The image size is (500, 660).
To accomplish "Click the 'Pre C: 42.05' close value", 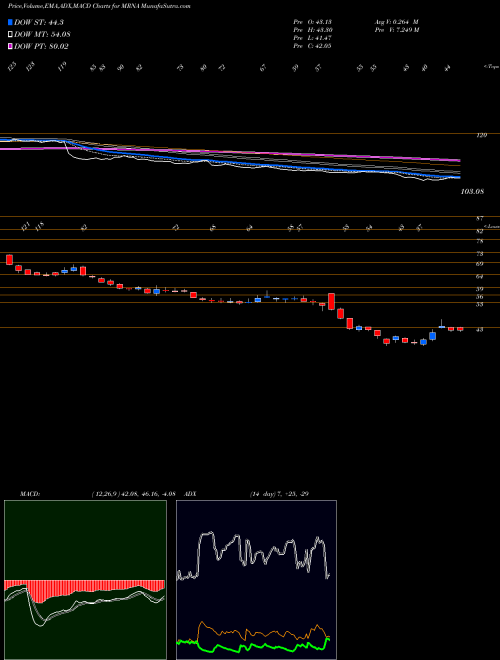I will pyautogui.click(x=312, y=46).
